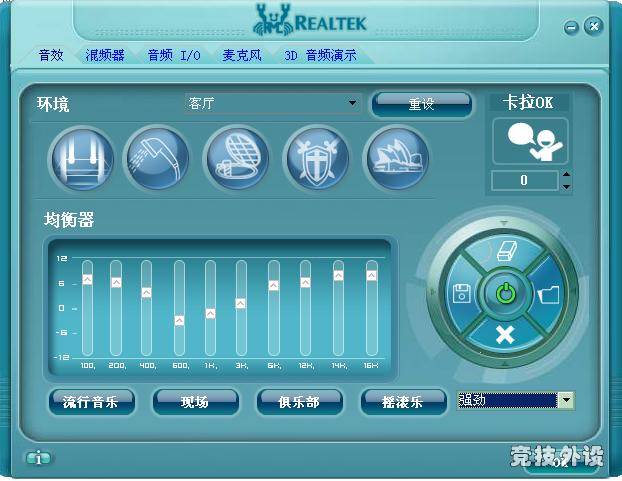Close the Realtek audio manager window
Image resolution: width=622 pixels, height=481 pixels.
(594, 26)
